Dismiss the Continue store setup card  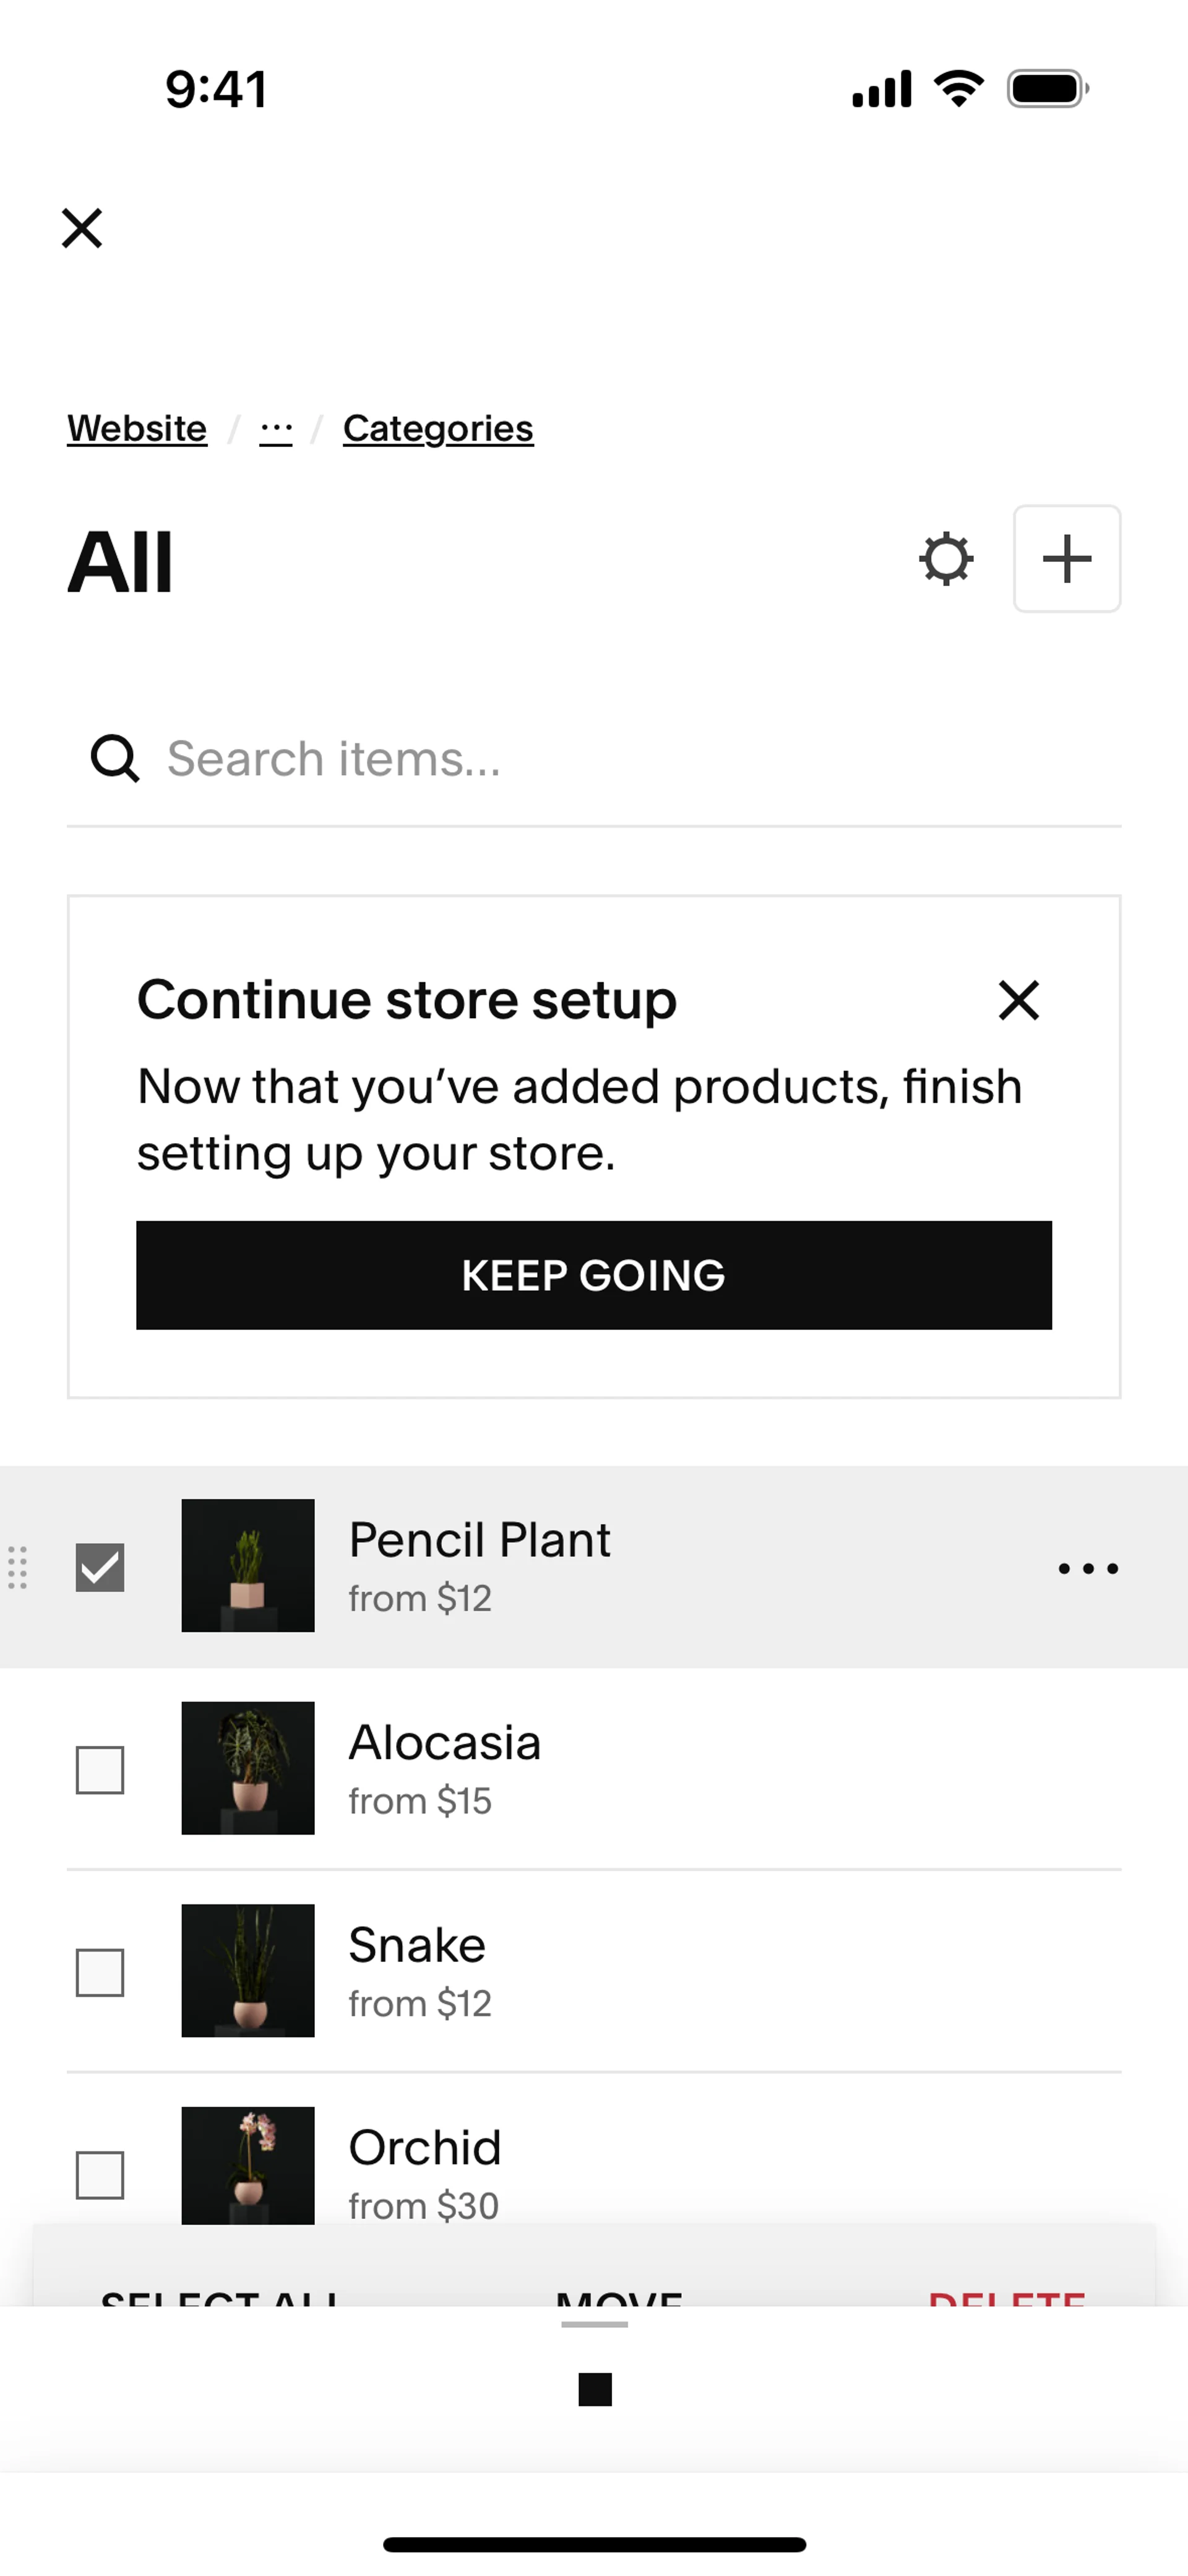point(1018,1000)
